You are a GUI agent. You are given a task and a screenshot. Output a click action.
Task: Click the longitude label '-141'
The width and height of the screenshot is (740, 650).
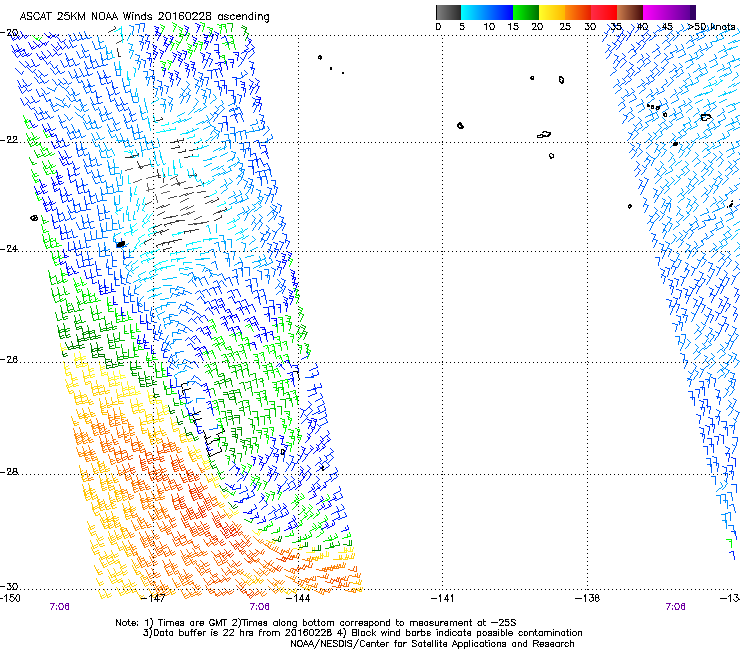442,598
